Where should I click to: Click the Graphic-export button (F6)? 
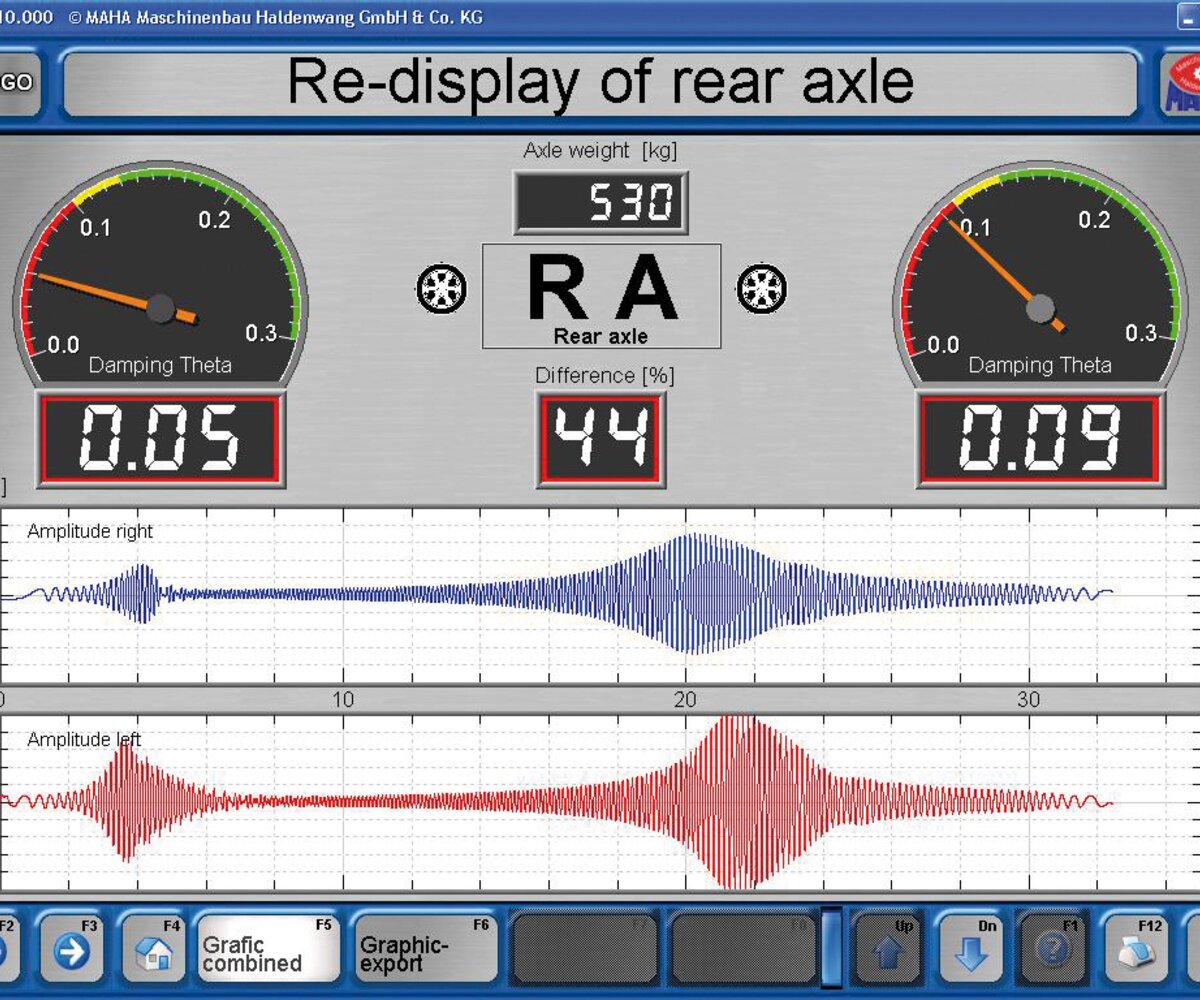424,952
